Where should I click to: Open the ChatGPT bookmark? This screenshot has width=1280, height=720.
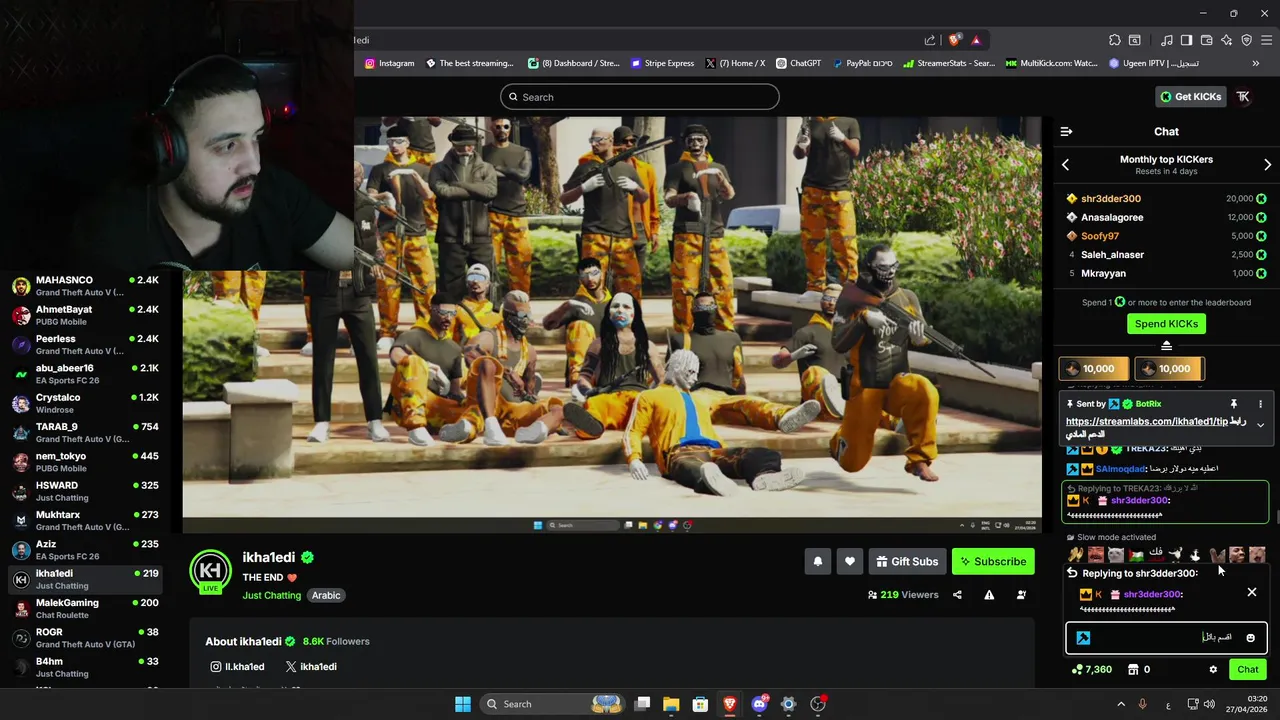[x=798, y=63]
